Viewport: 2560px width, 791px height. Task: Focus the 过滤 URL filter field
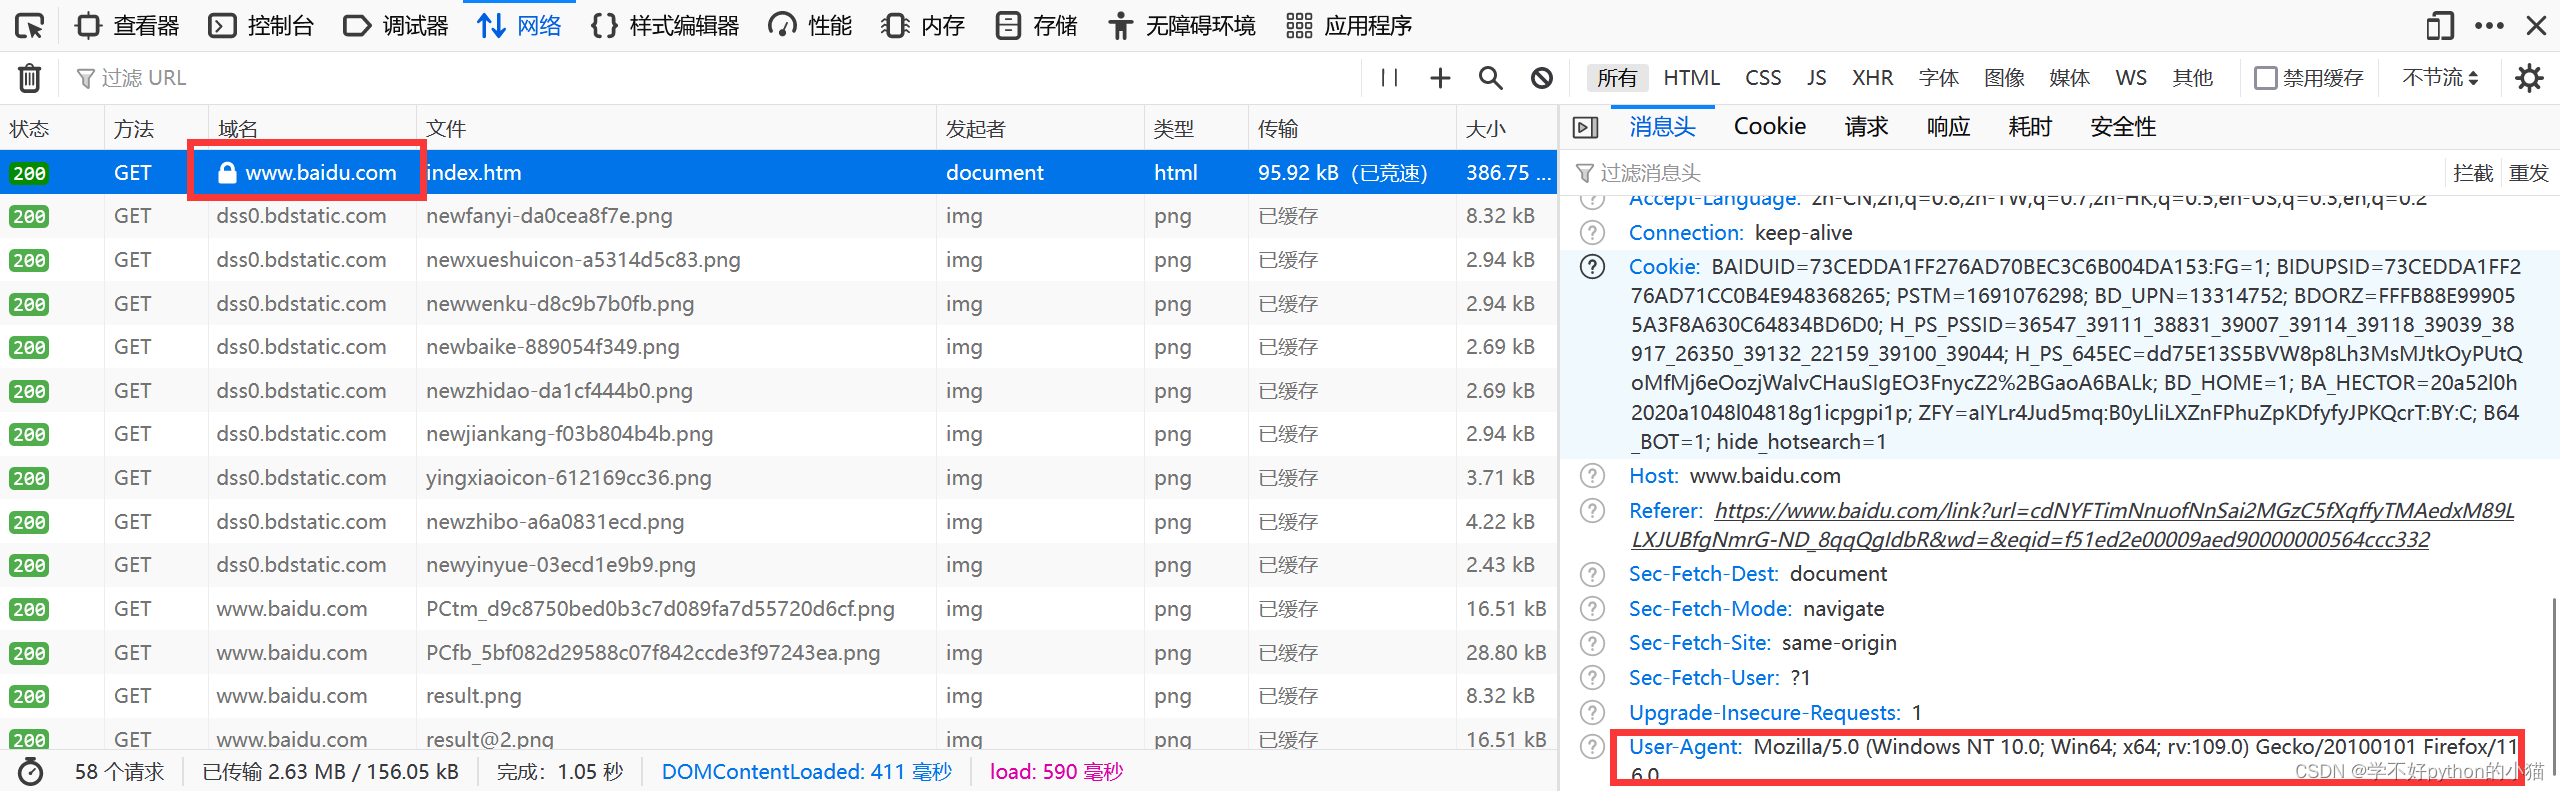pyautogui.click(x=710, y=78)
